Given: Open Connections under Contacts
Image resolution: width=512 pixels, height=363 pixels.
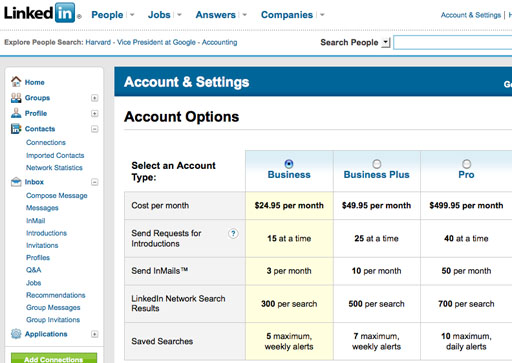Looking at the screenshot, I should point(46,142).
